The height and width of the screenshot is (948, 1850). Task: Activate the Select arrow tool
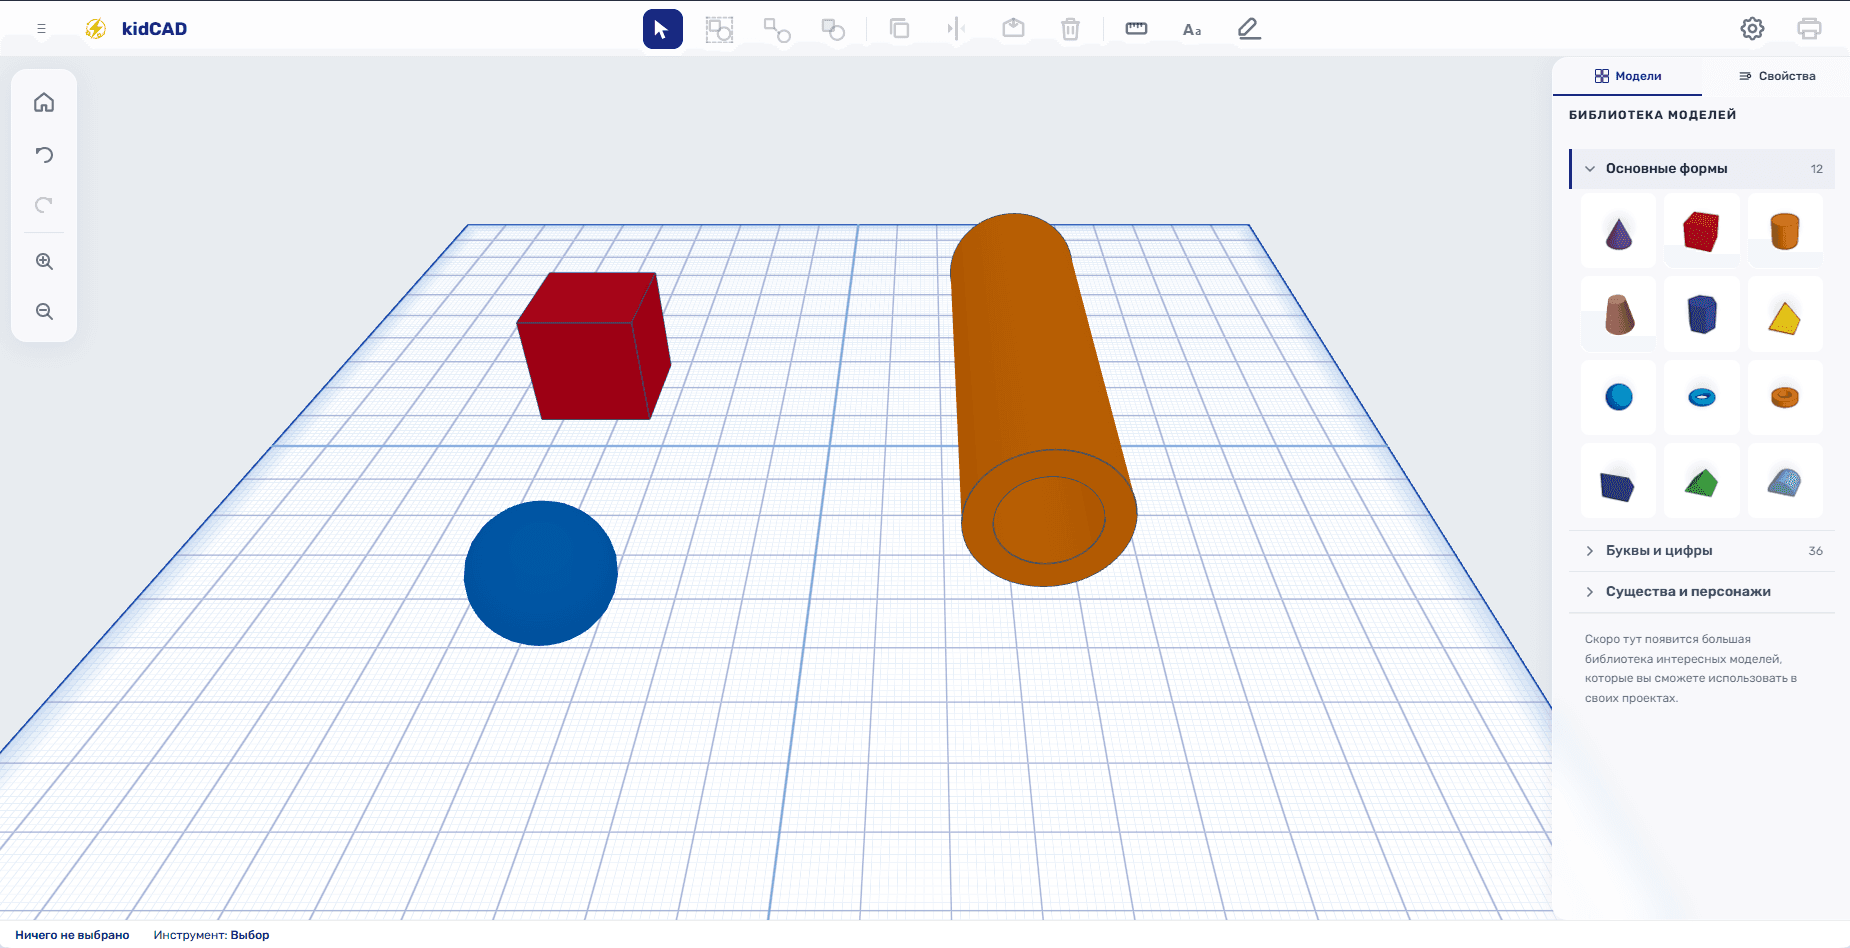coord(662,29)
